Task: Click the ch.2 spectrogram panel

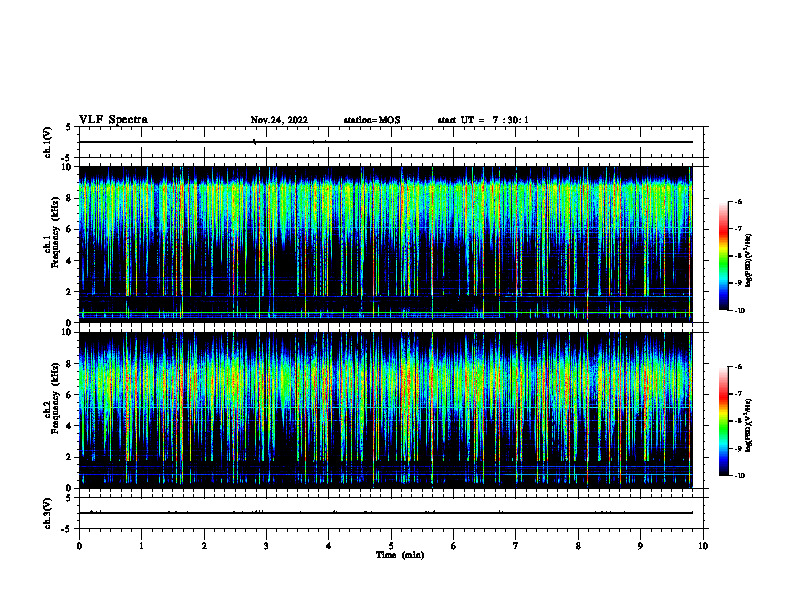Action: [x=385, y=410]
